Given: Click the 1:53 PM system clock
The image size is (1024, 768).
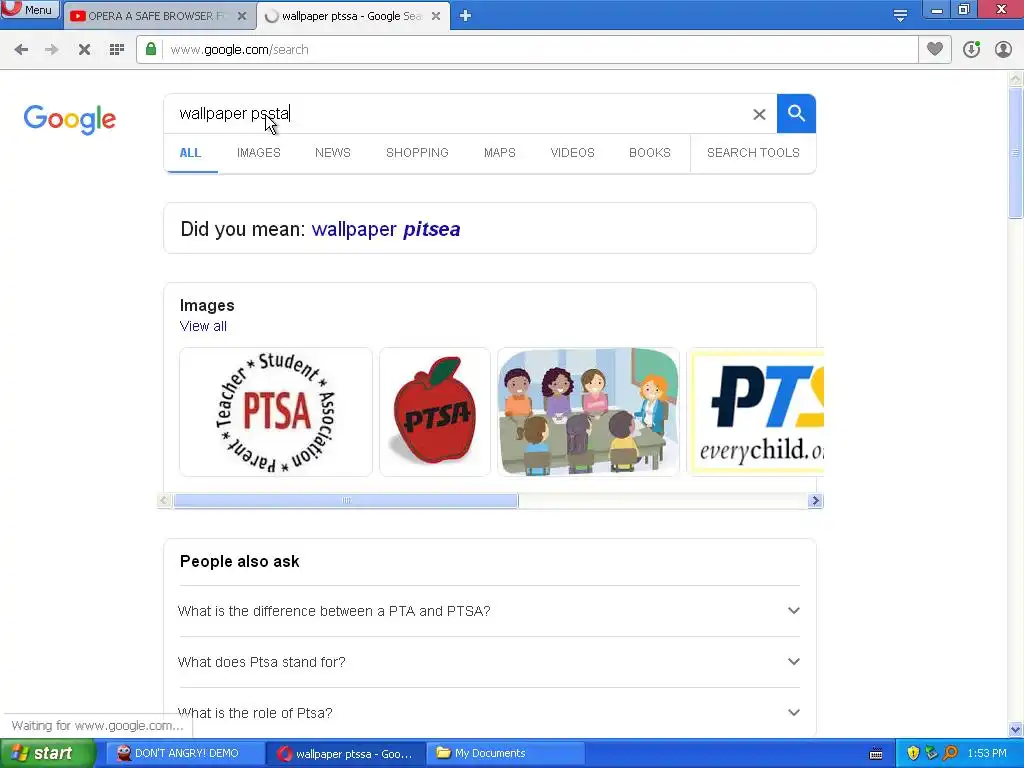Looking at the screenshot, I should [x=987, y=754].
